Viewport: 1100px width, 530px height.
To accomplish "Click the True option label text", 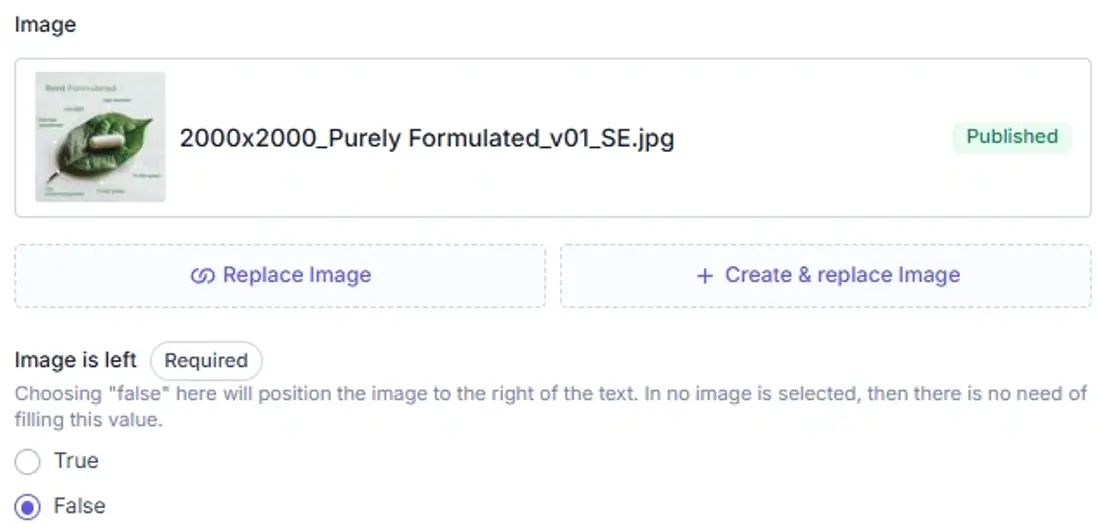I will (76, 461).
